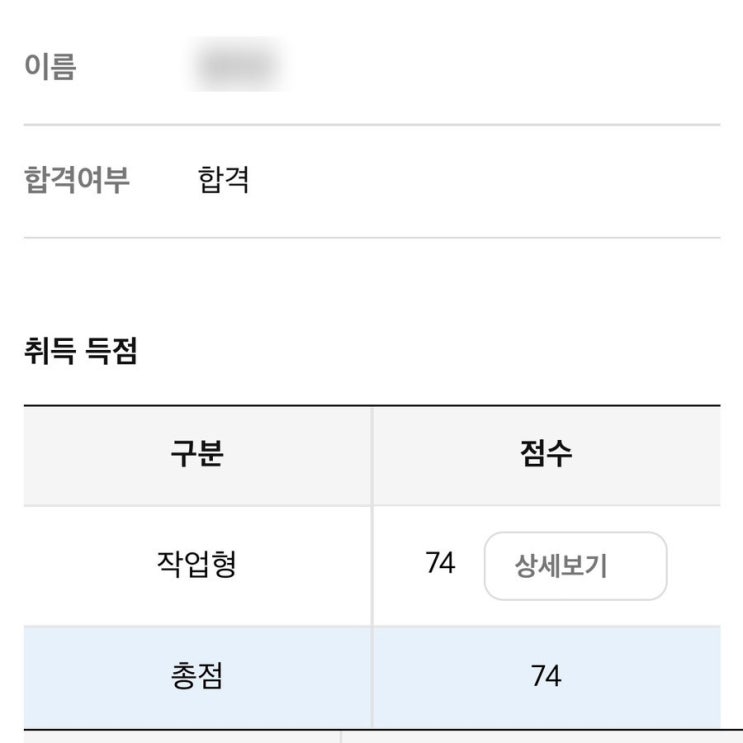This screenshot has height=743, width=743.
Task: Click the 74 score in 총점 row
Action: (546, 677)
